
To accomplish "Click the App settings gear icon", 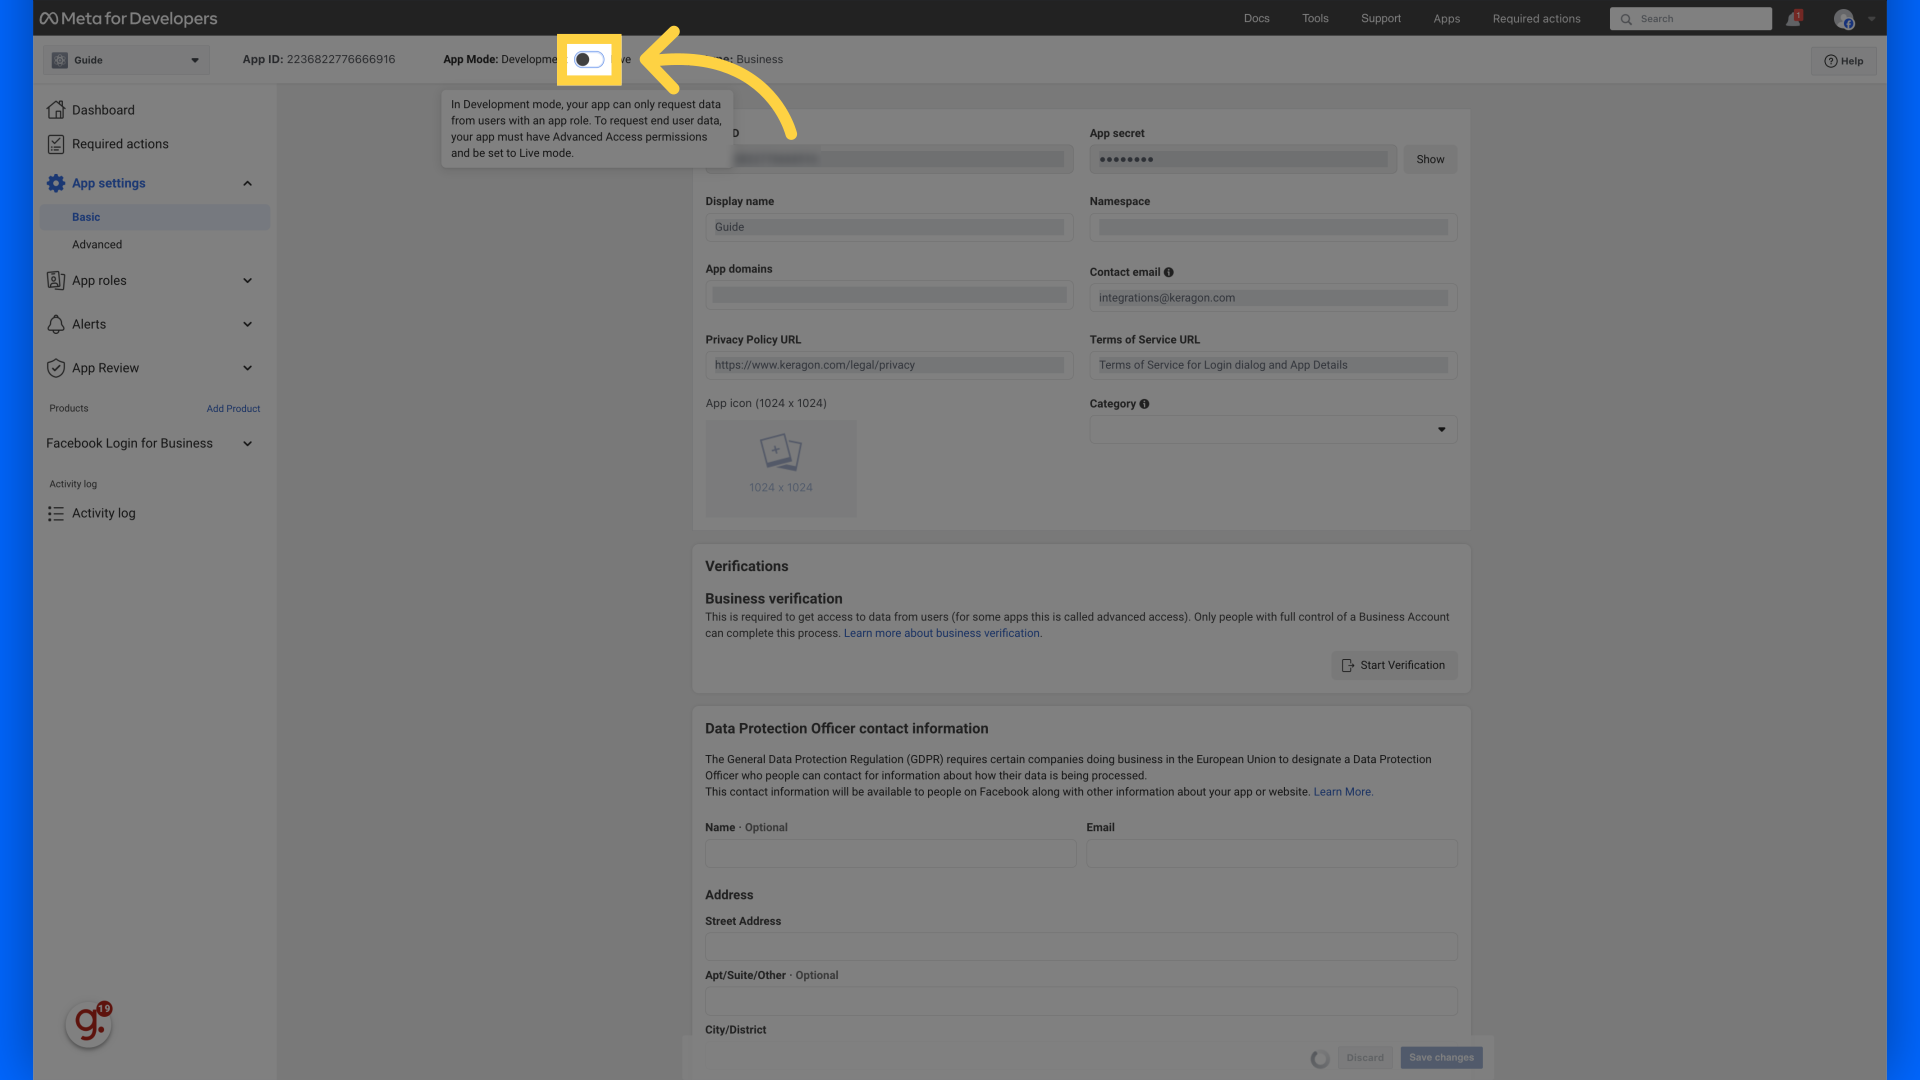I will coord(56,183).
